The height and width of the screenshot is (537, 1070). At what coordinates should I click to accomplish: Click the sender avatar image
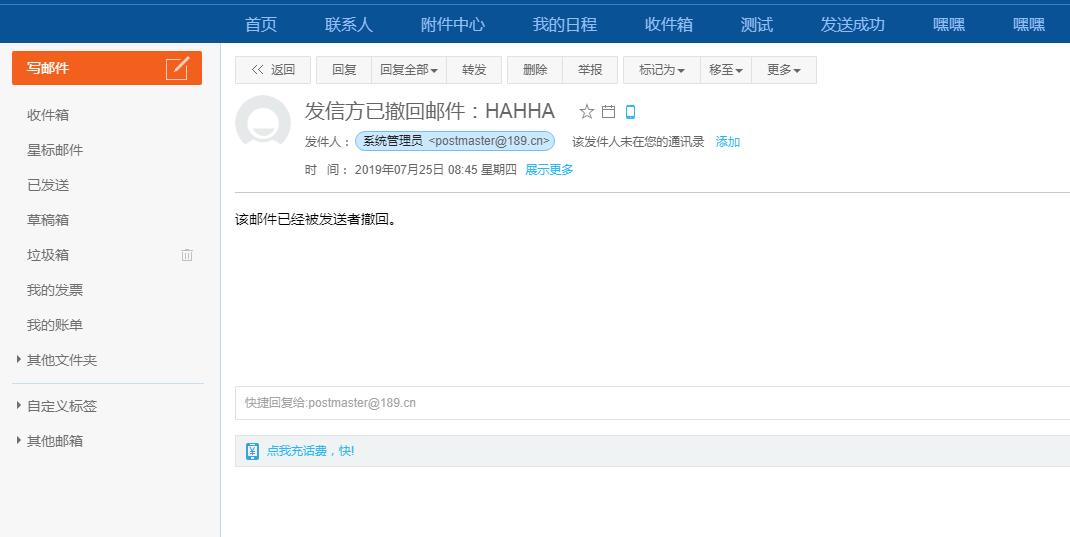tap(263, 123)
